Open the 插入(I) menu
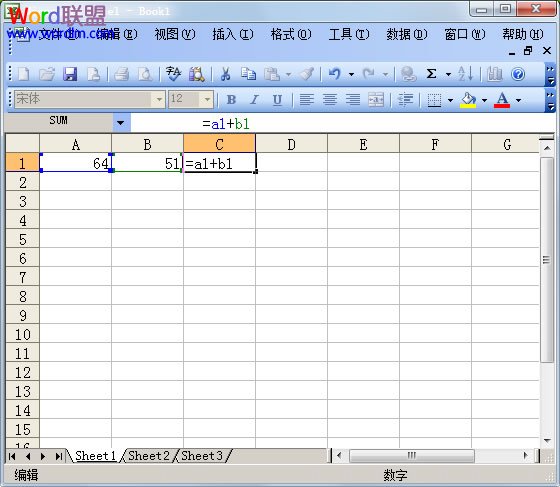The width and height of the screenshot is (560, 487). [233, 35]
